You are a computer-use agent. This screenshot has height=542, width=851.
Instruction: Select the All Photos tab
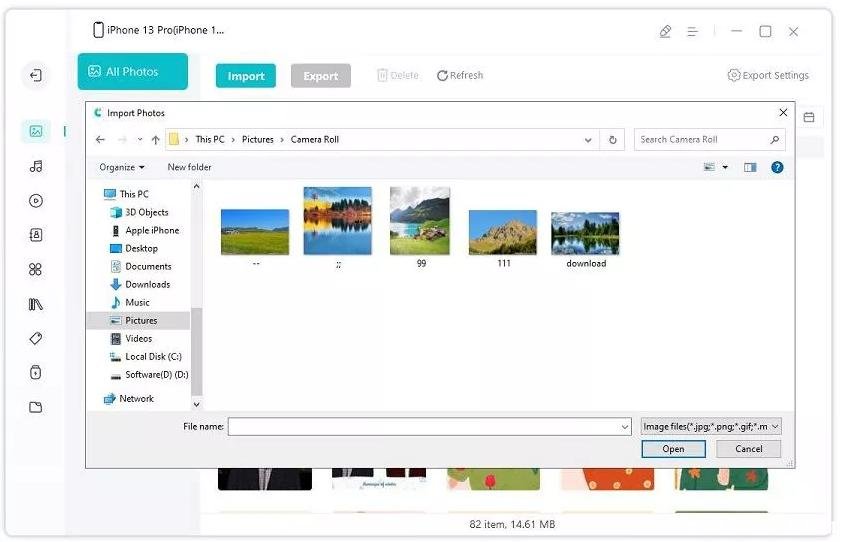tap(132, 71)
